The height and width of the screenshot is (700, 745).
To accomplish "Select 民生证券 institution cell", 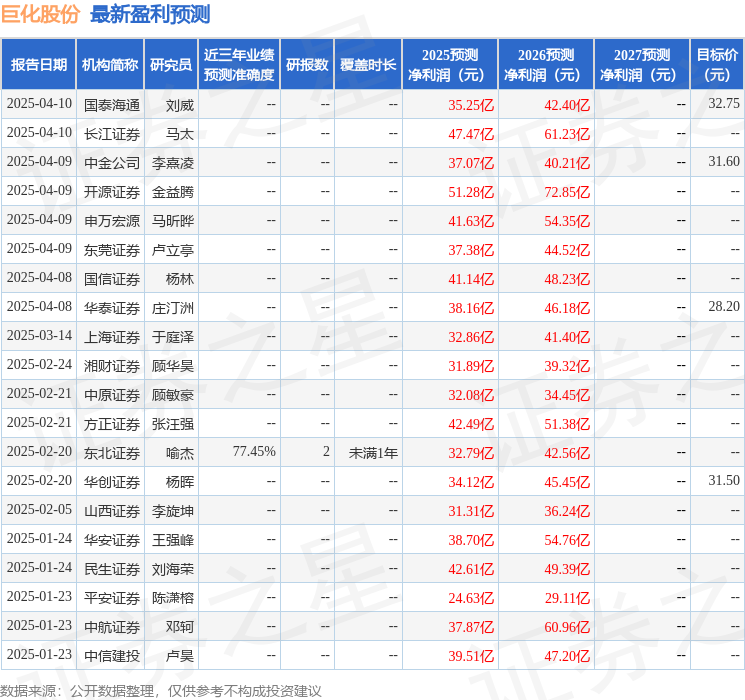I will pos(112,569).
